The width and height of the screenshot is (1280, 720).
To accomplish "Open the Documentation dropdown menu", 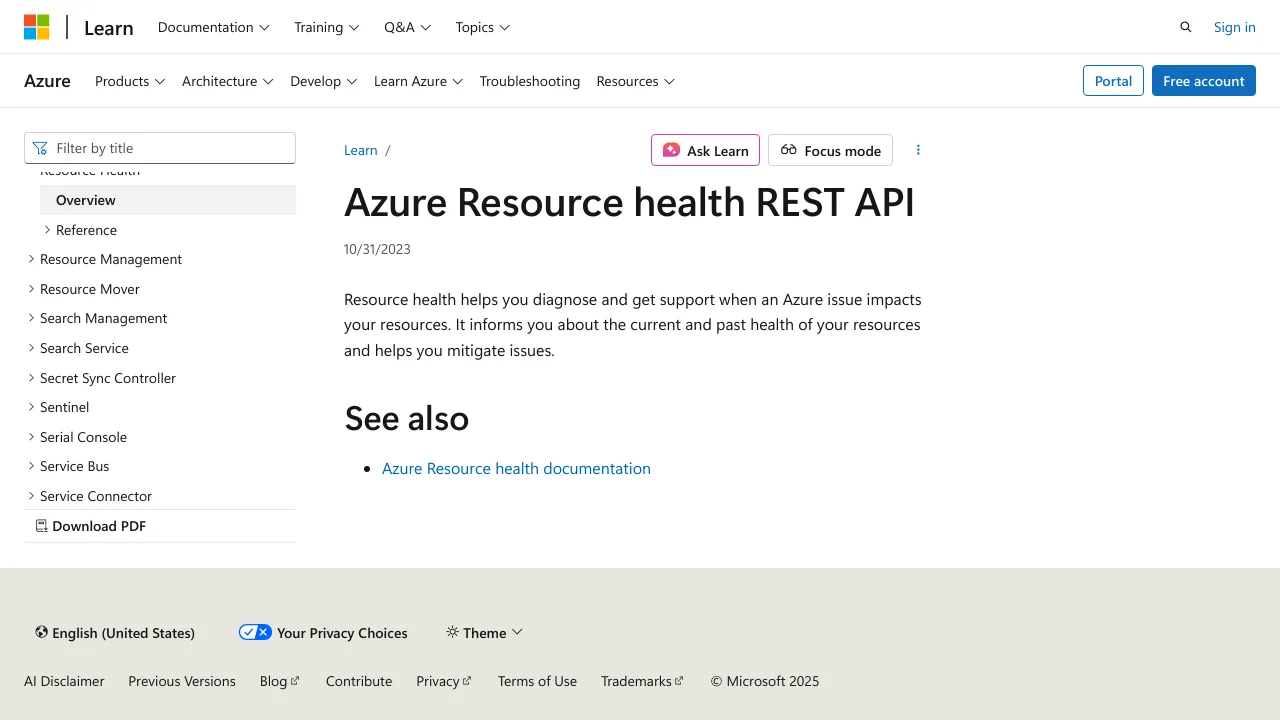I will [214, 27].
